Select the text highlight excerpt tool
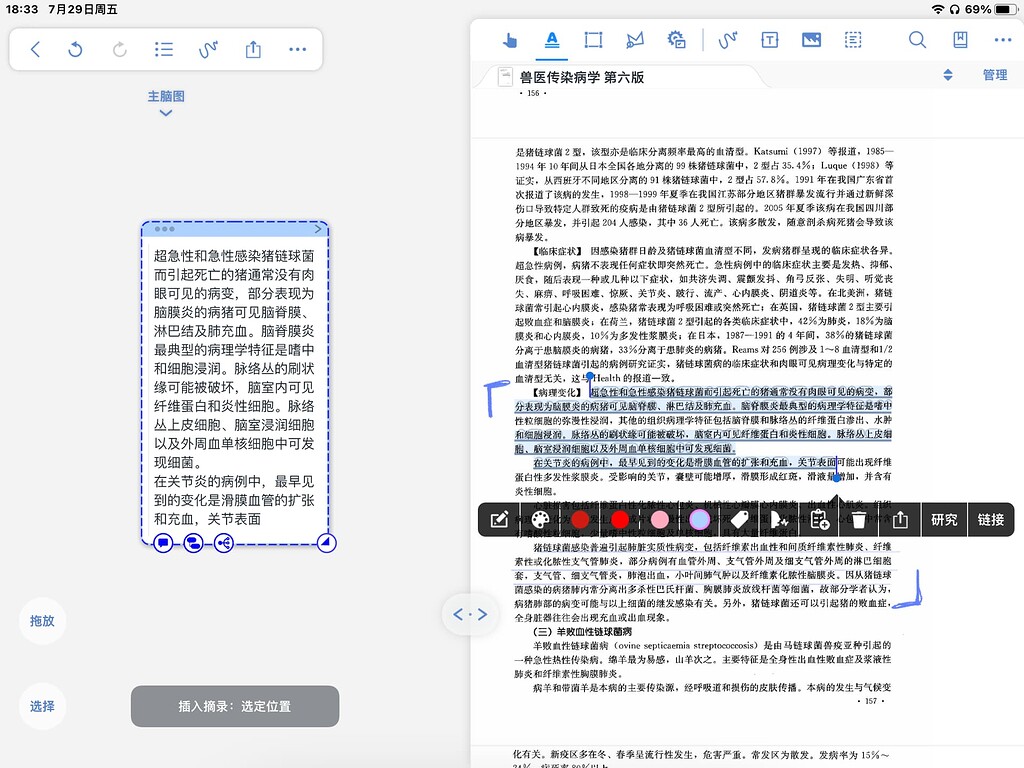The height and width of the screenshot is (768, 1024). [x=553, y=40]
